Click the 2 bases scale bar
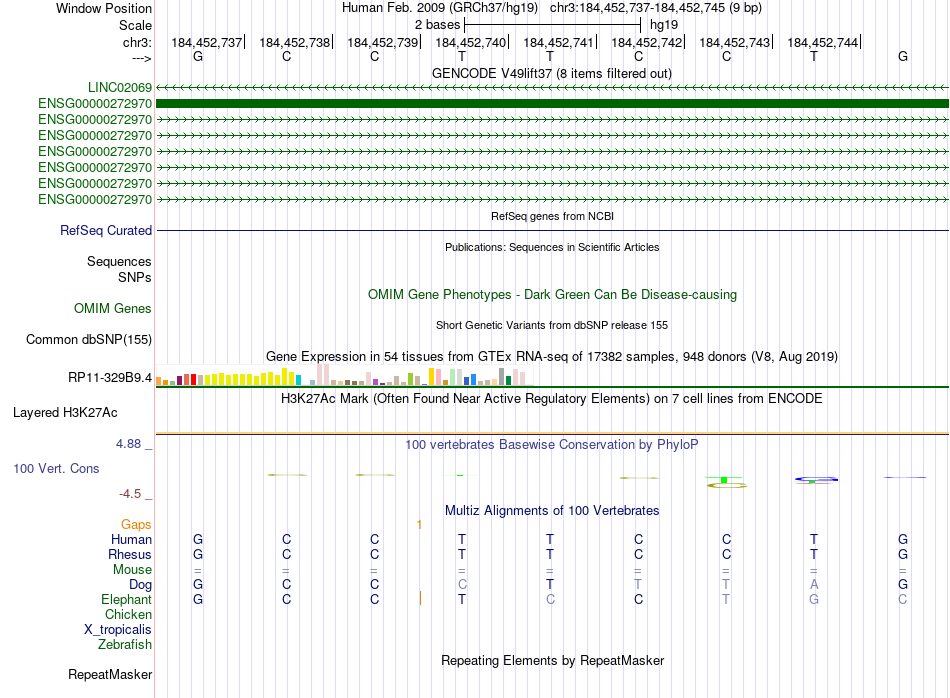 tap(552, 25)
